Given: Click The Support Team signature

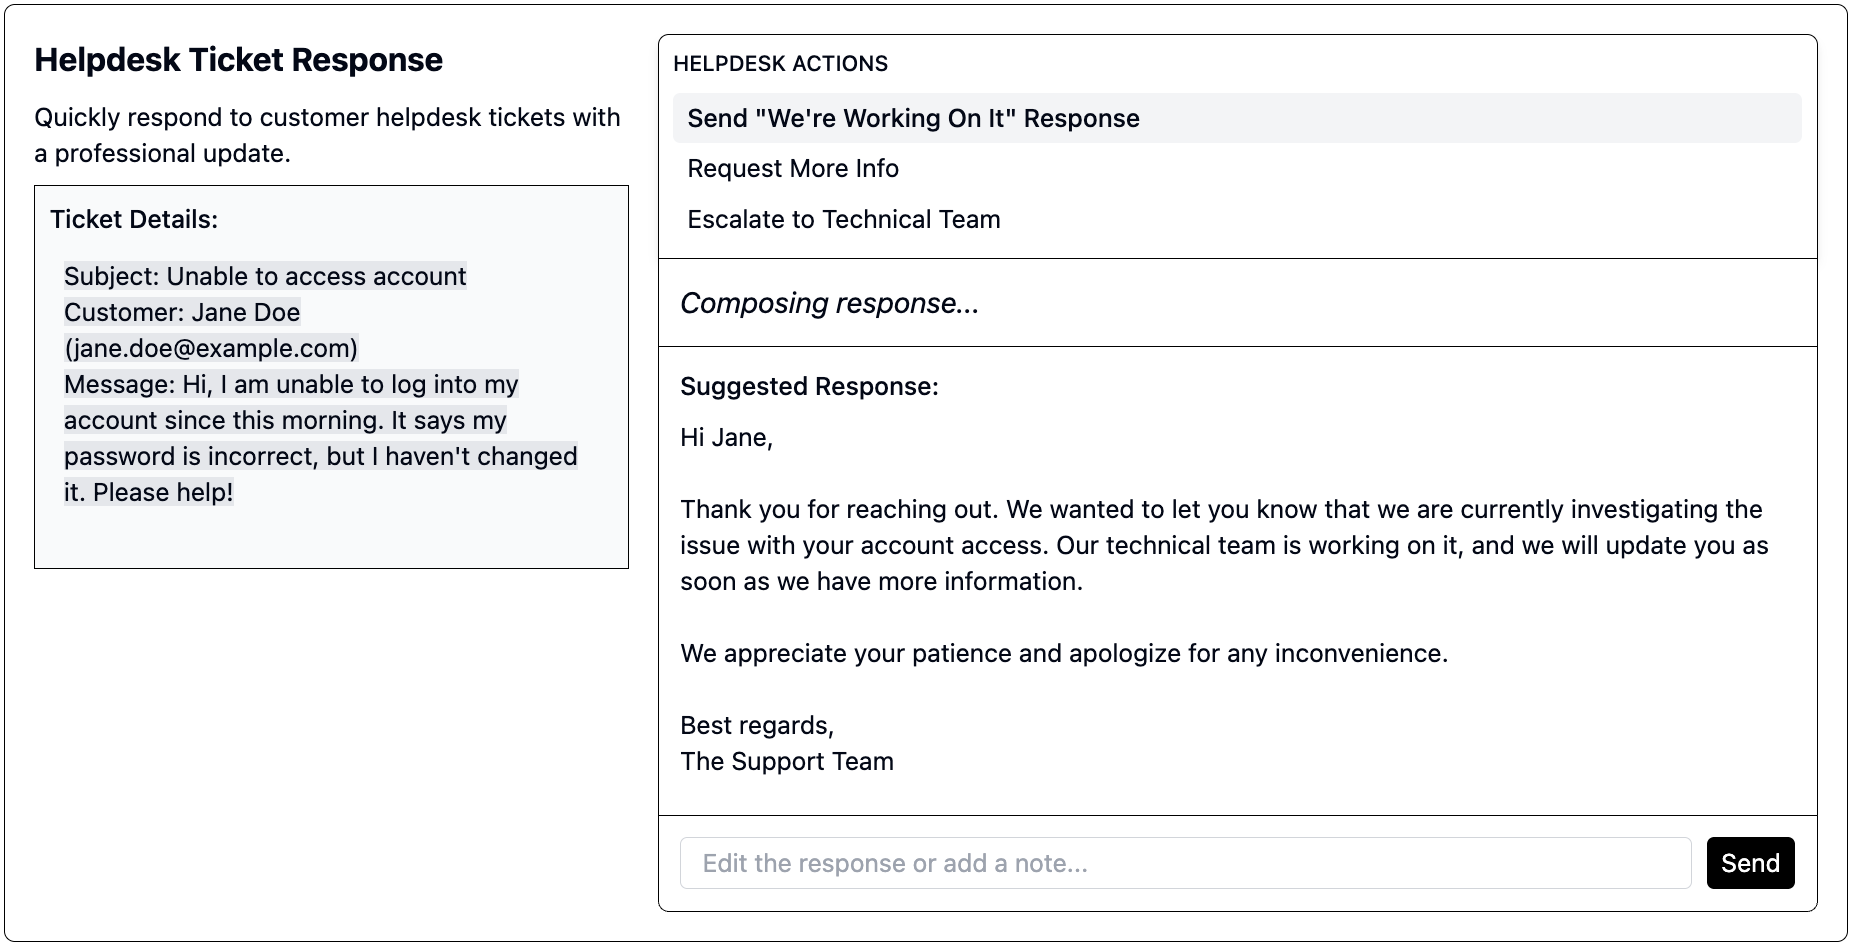Looking at the screenshot, I should tap(786, 761).
